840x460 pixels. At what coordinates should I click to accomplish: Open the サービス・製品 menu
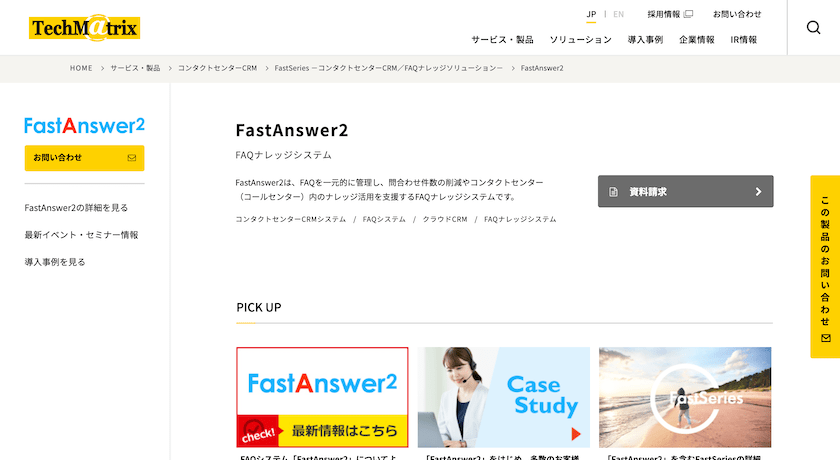click(x=502, y=40)
